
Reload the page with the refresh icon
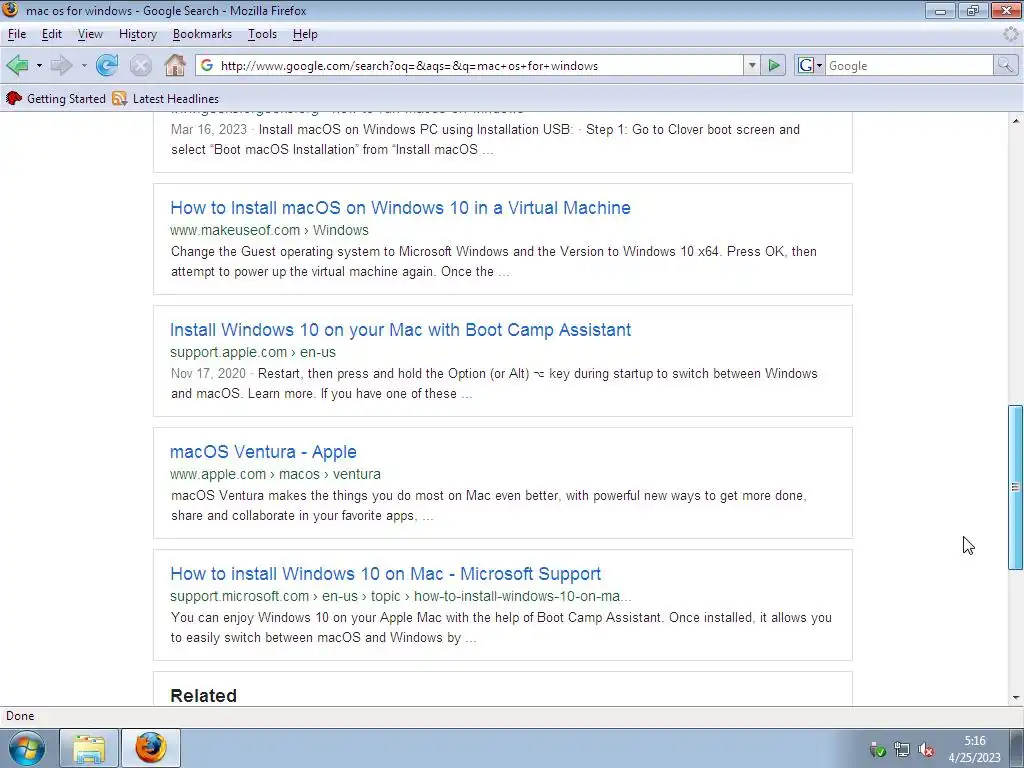click(x=107, y=65)
